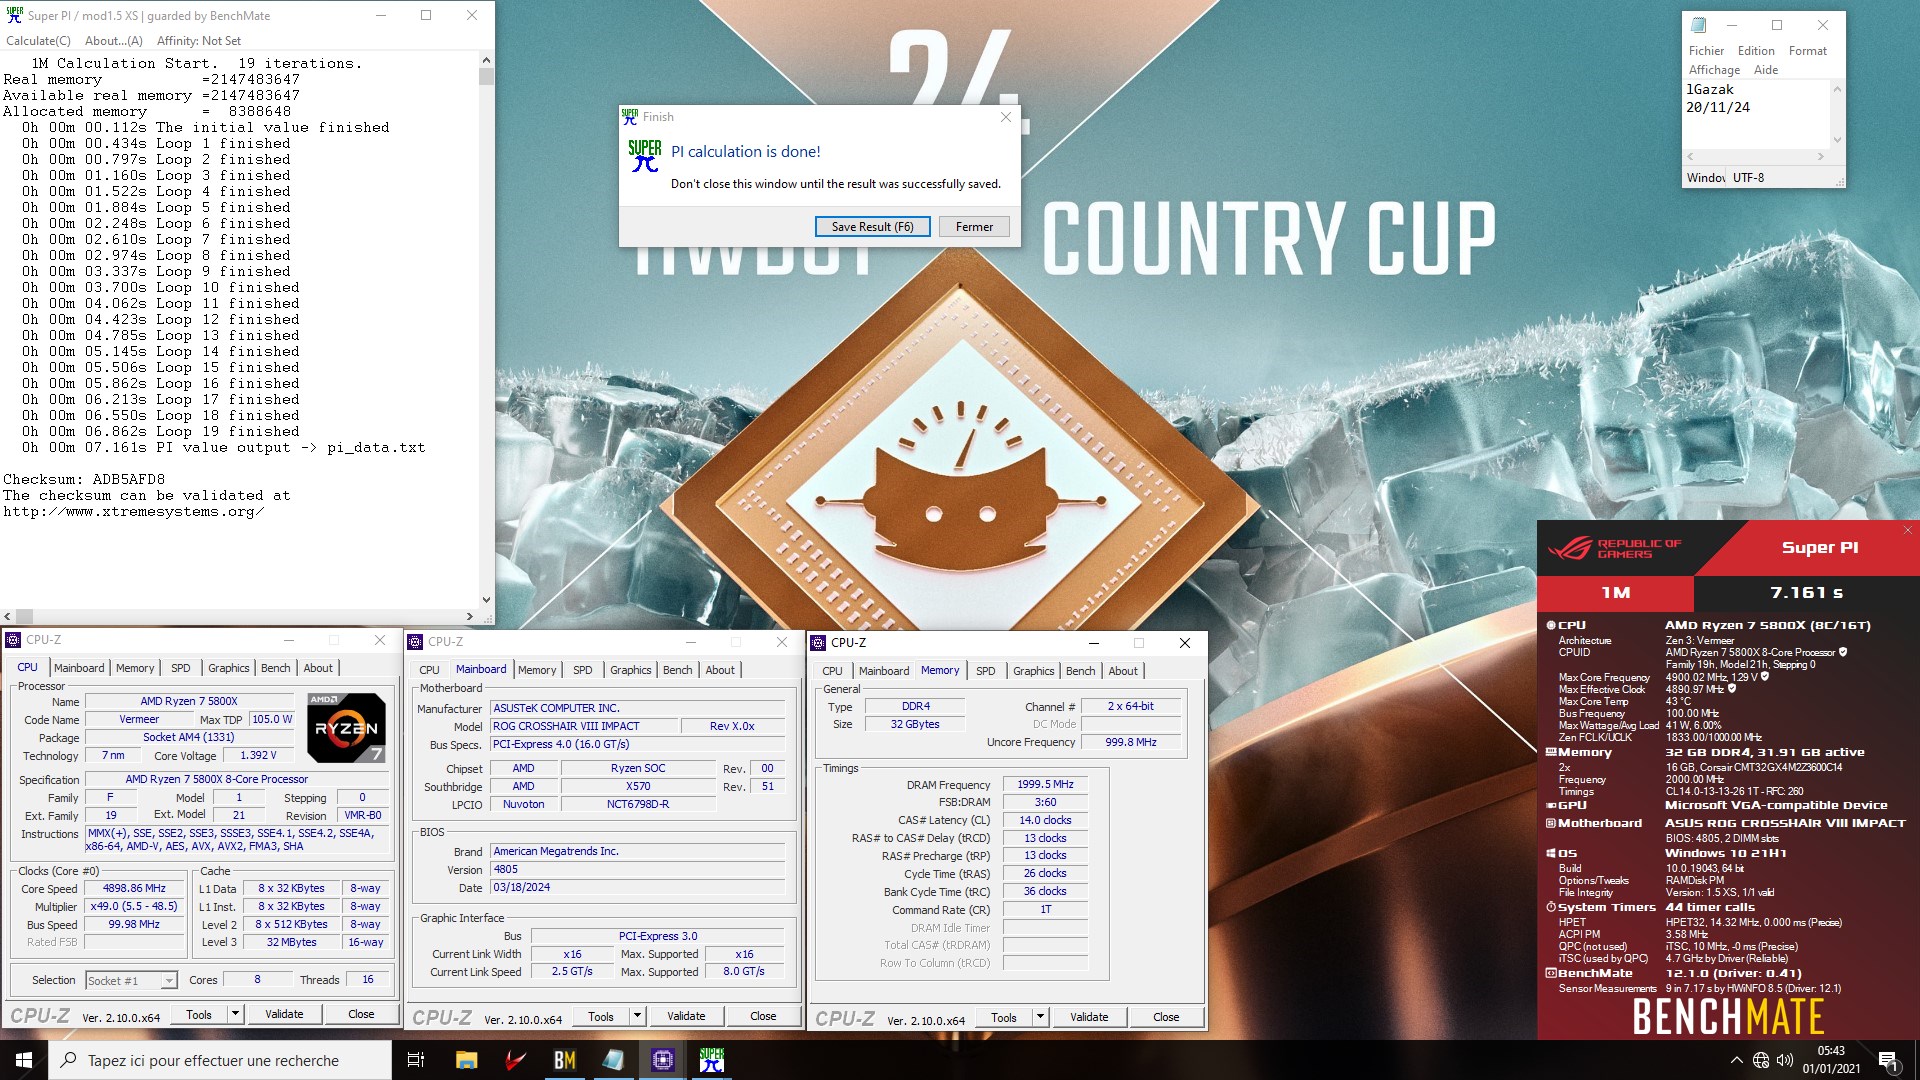Close the Finish dialog with X
The width and height of the screenshot is (1920, 1080).
(1006, 117)
